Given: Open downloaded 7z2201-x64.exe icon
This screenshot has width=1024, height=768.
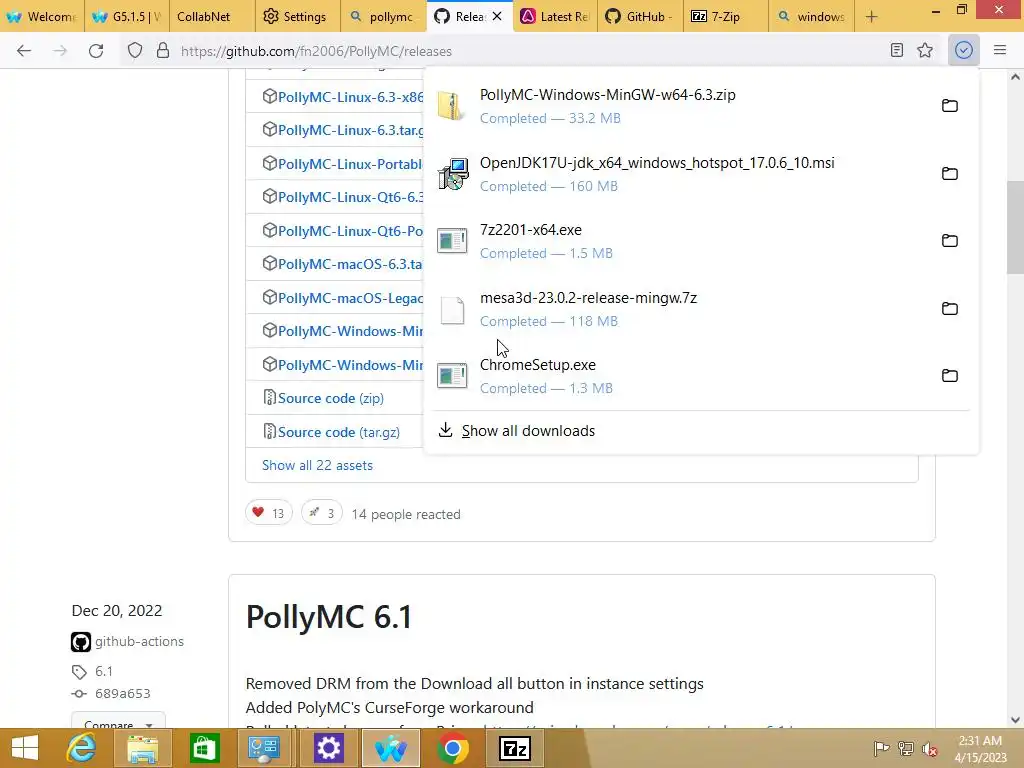Looking at the screenshot, I should tap(452, 241).
